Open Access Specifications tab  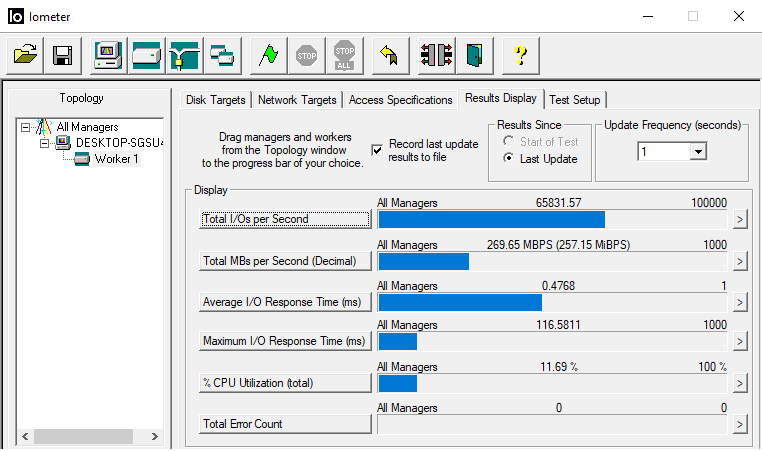pos(400,100)
